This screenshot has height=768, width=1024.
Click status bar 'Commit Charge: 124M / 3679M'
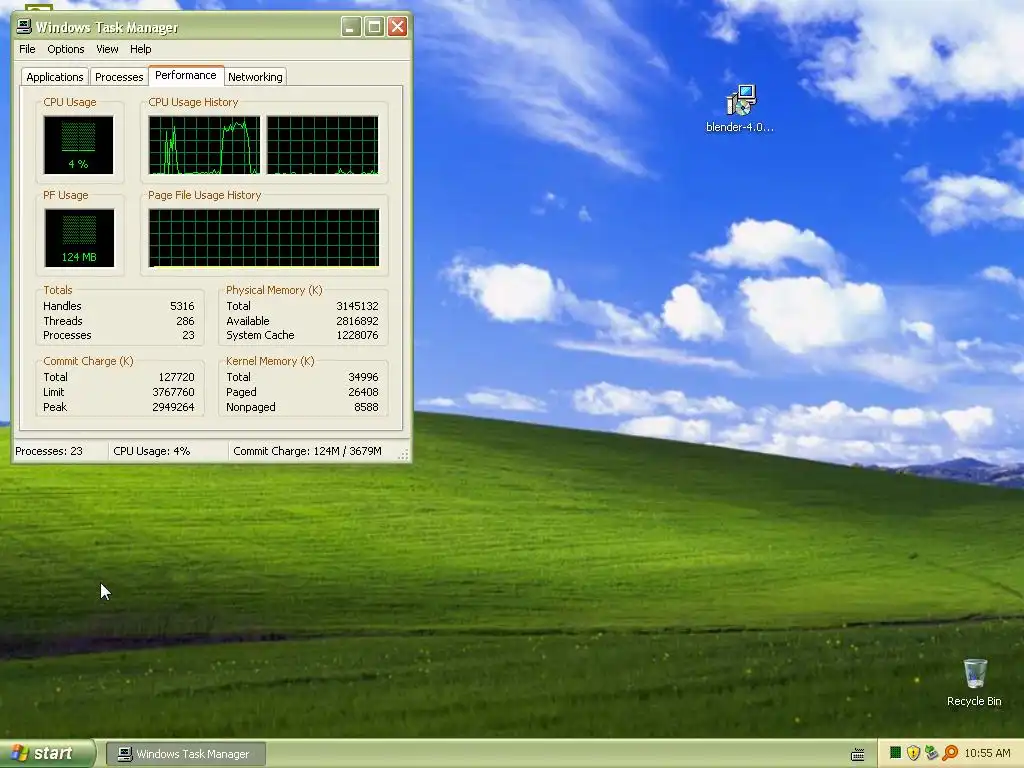[x=308, y=451]
